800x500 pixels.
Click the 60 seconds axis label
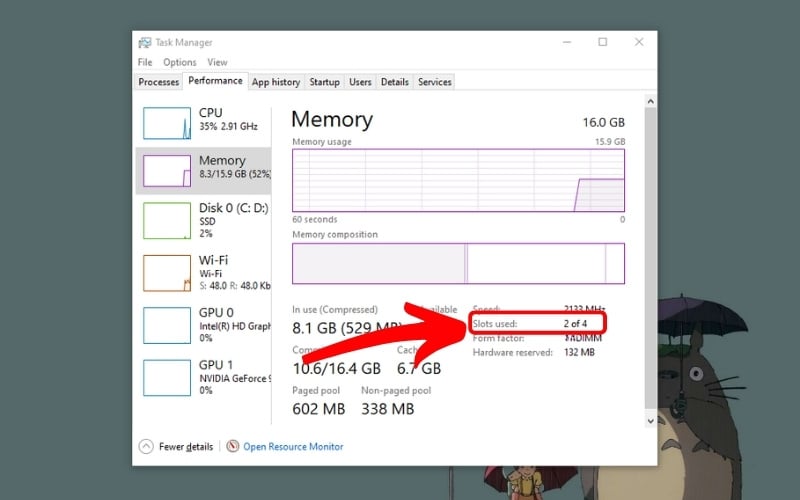point(315,219)
